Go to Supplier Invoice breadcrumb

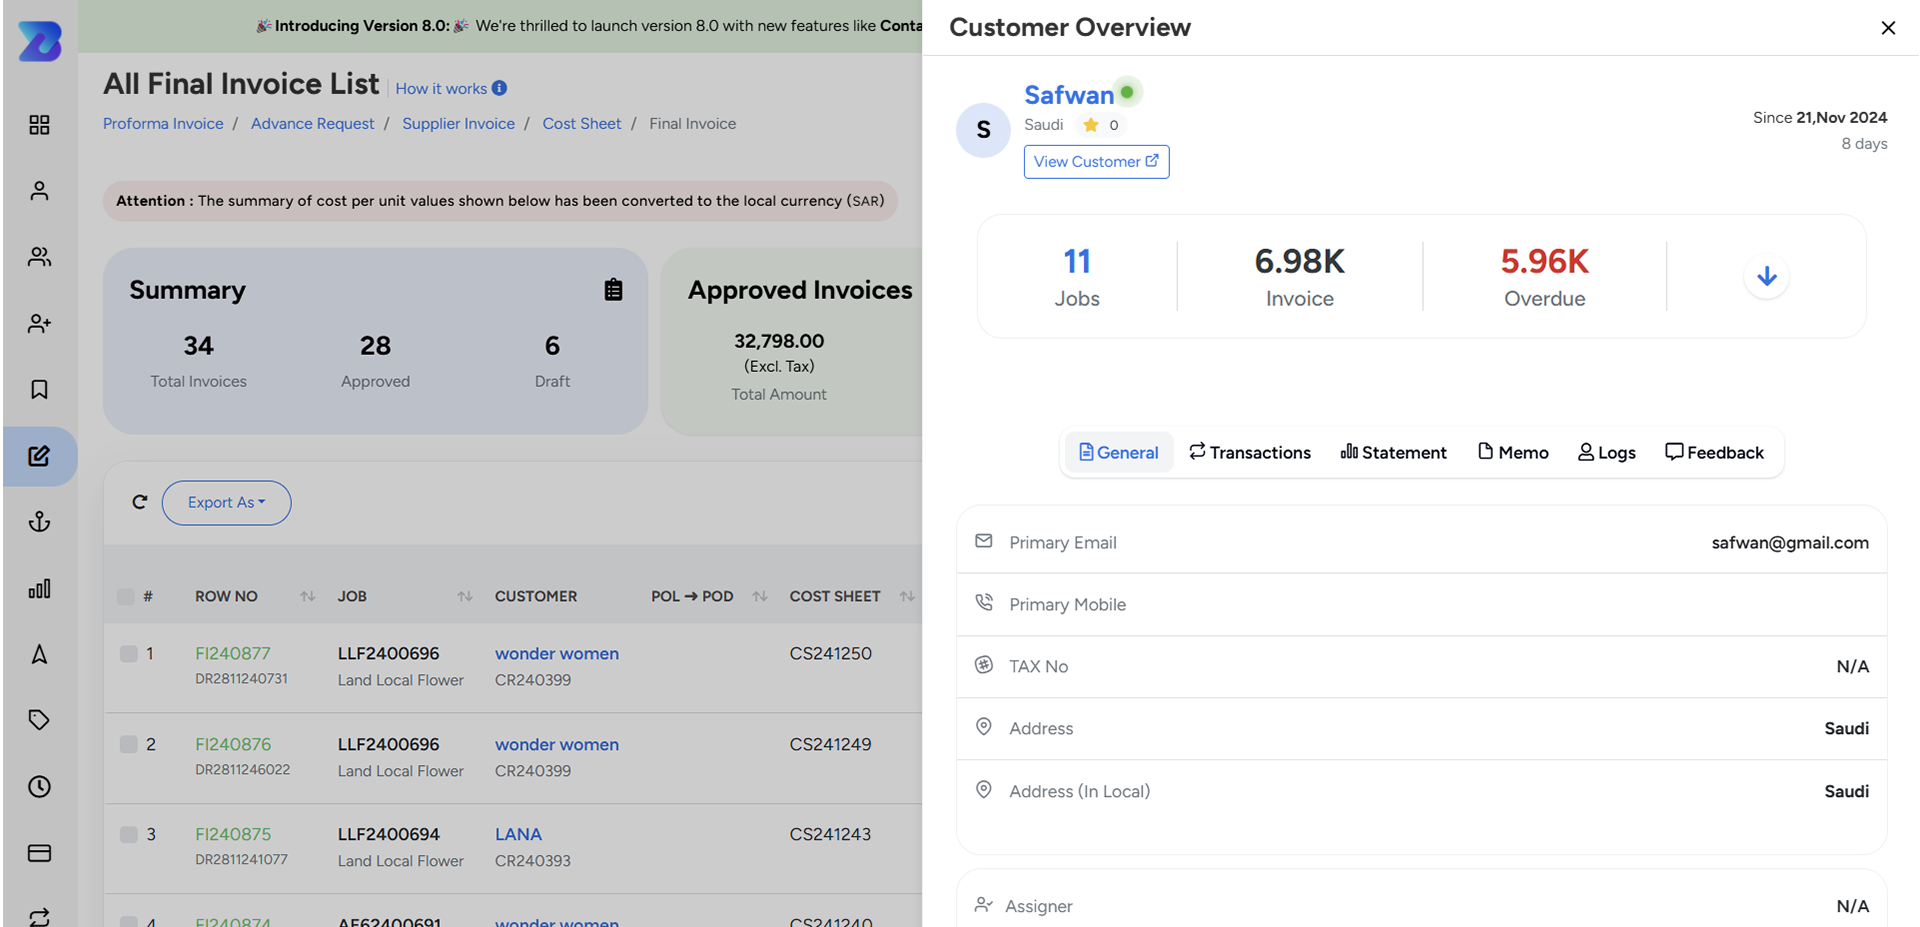[x=458, y=124]
